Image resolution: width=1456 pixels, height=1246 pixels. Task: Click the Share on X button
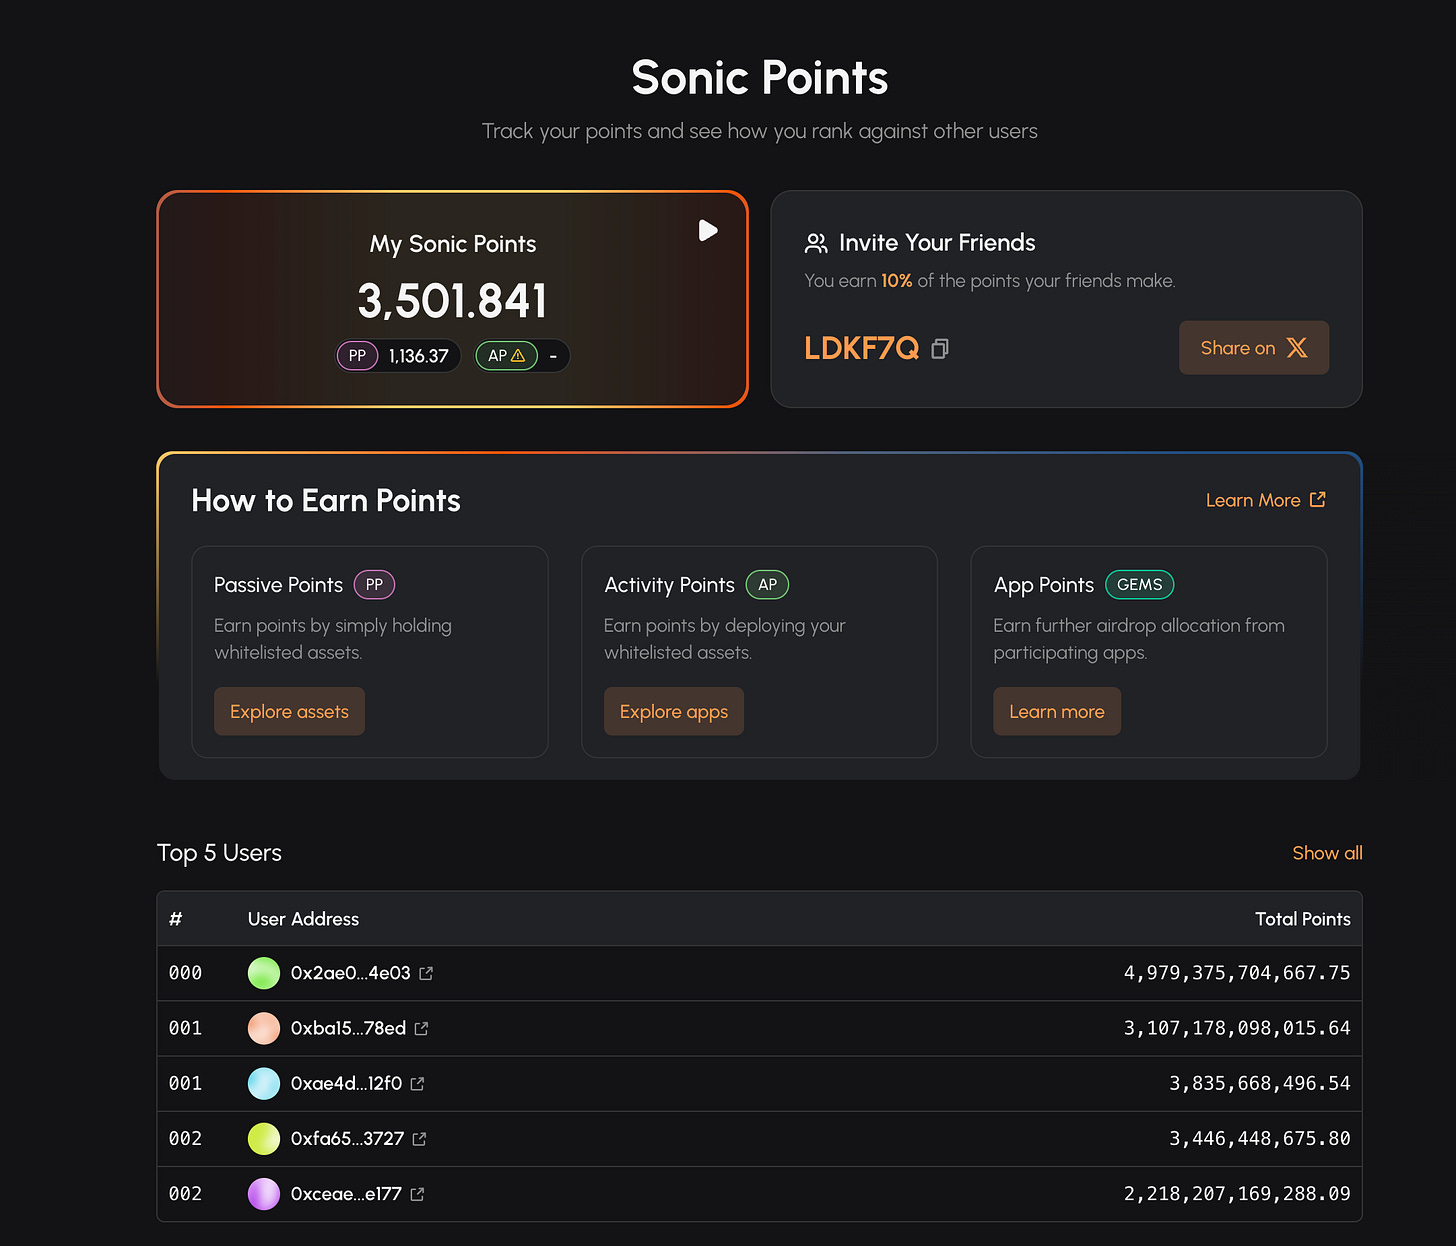pyautogui.click(x=1254, y=348)
